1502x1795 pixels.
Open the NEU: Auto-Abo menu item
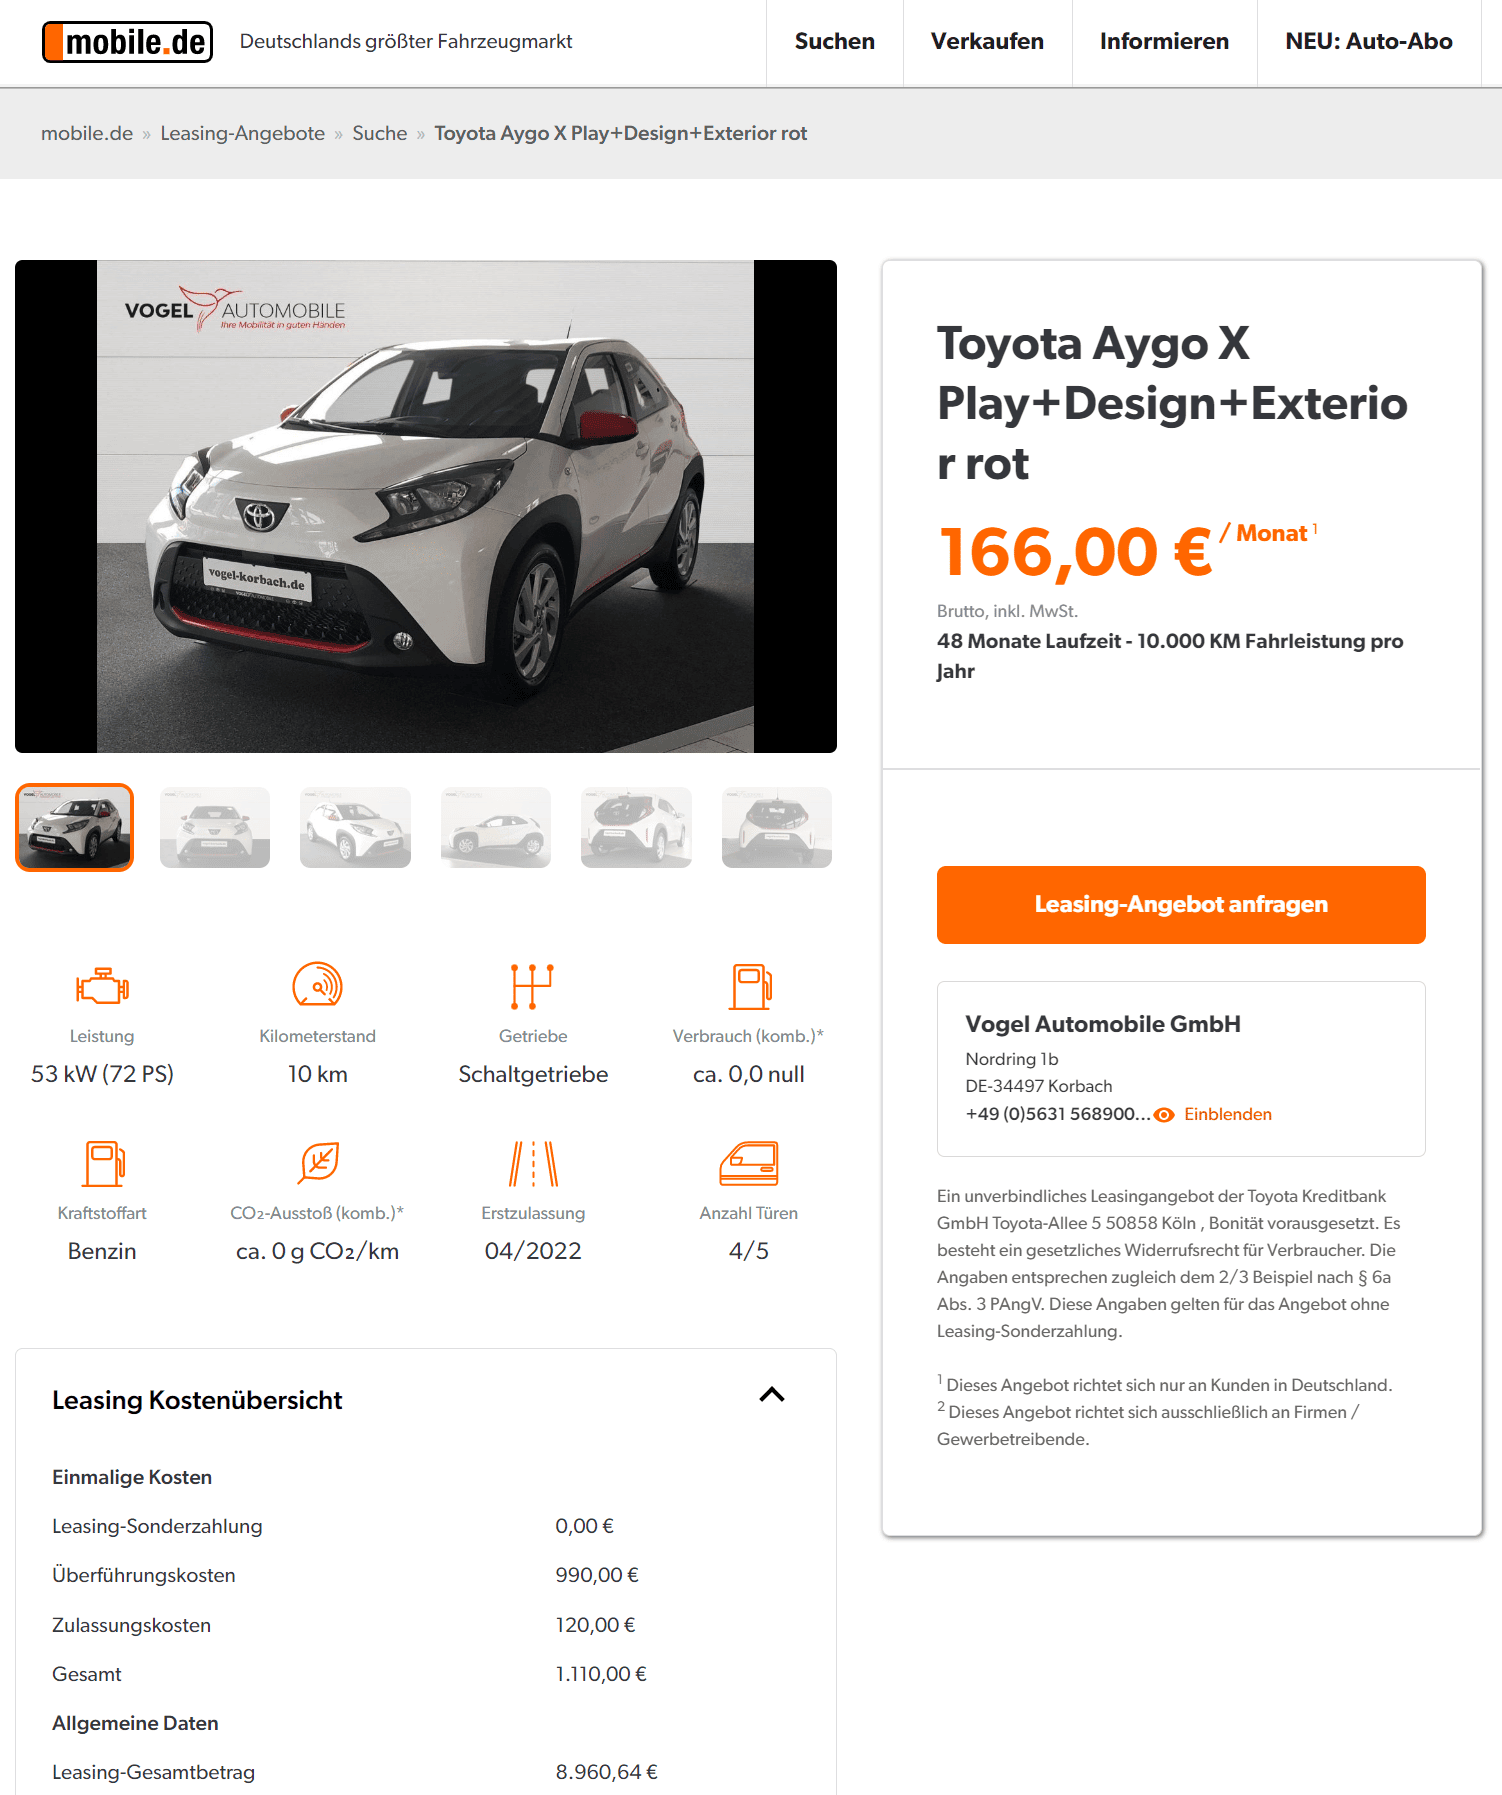(x=1368, y=42)
